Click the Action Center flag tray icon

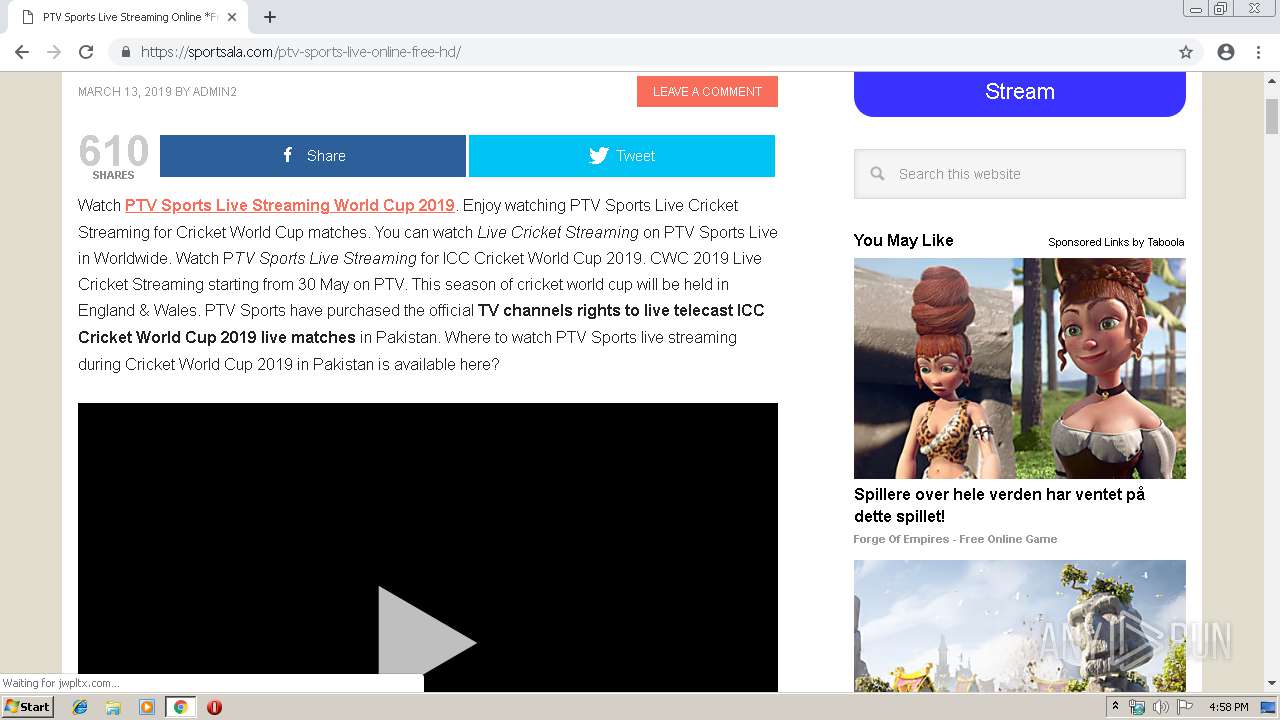1184,707
